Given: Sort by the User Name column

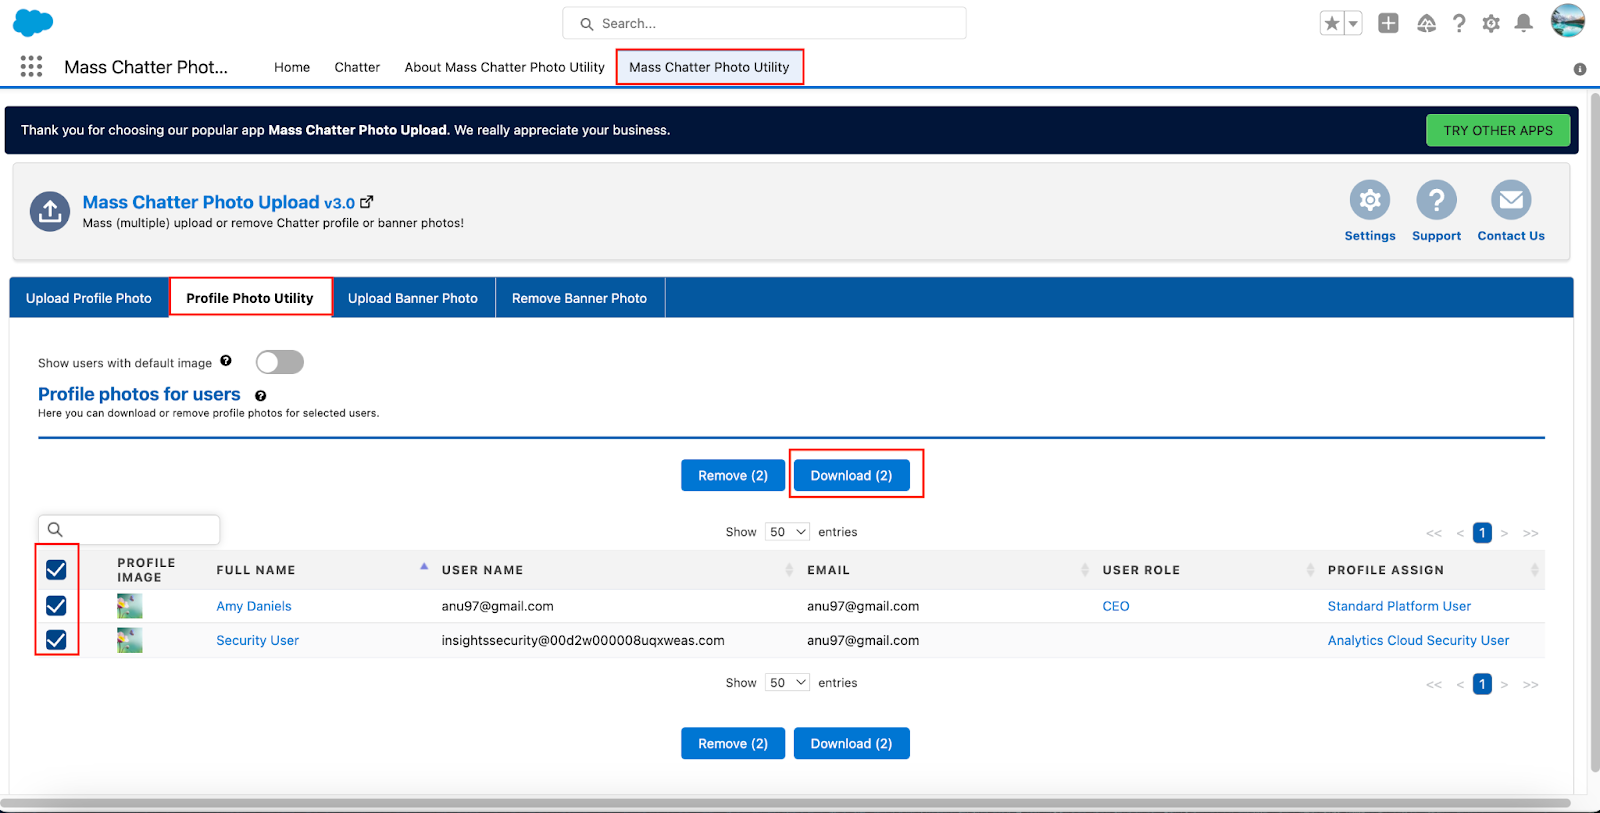Looking at the screenshot, I should (790, 570).
